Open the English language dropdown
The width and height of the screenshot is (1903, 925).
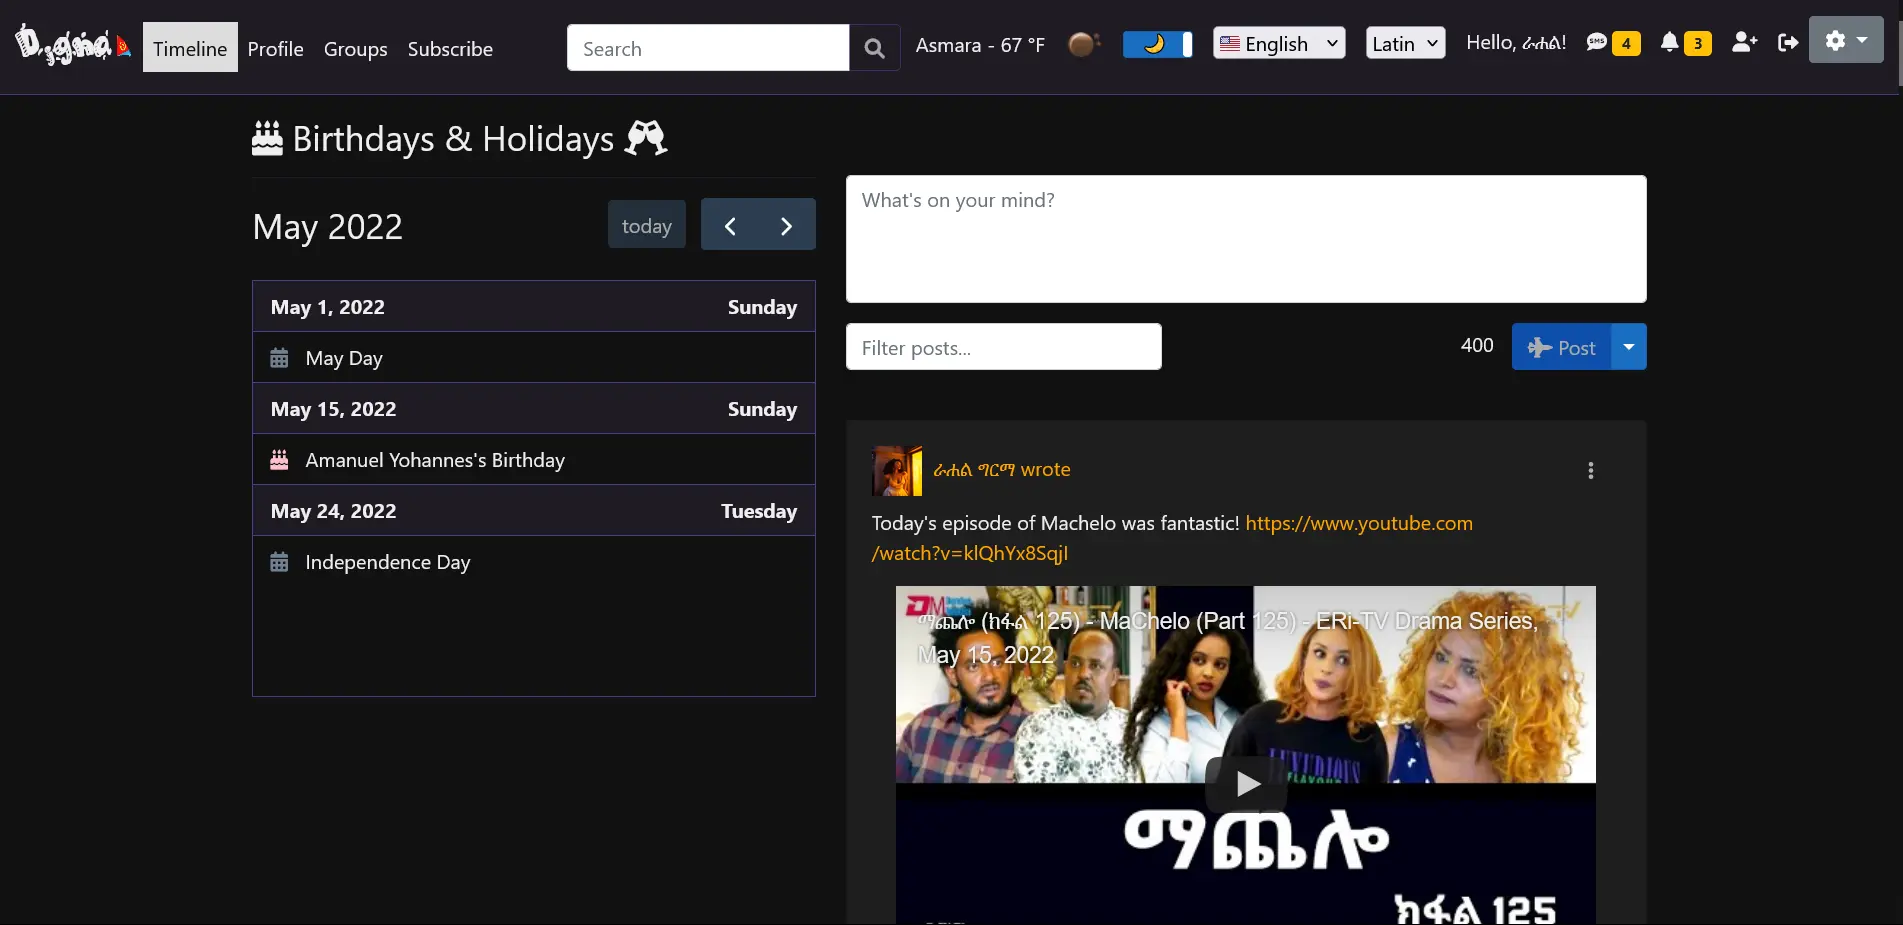click(x=1279, y=43)
